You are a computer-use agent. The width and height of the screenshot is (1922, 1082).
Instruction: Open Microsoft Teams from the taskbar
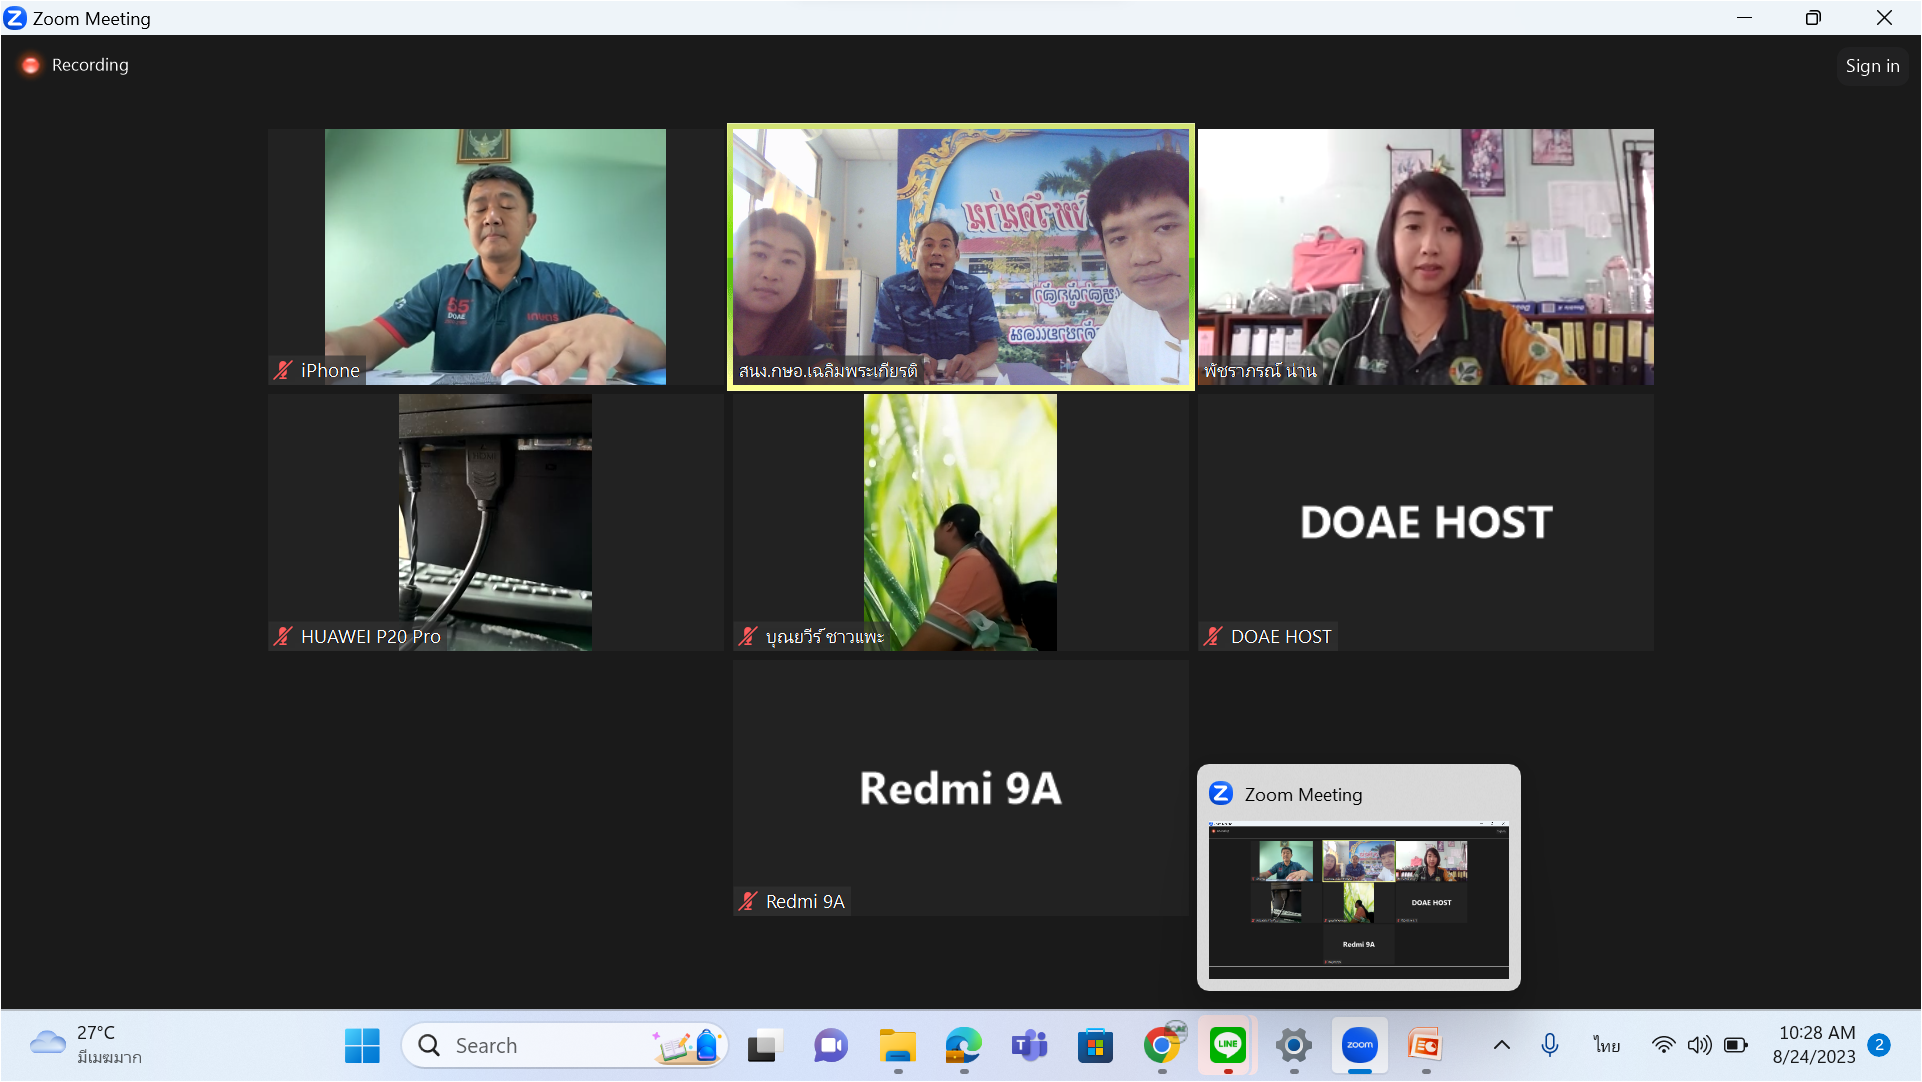(1029, 1046)
